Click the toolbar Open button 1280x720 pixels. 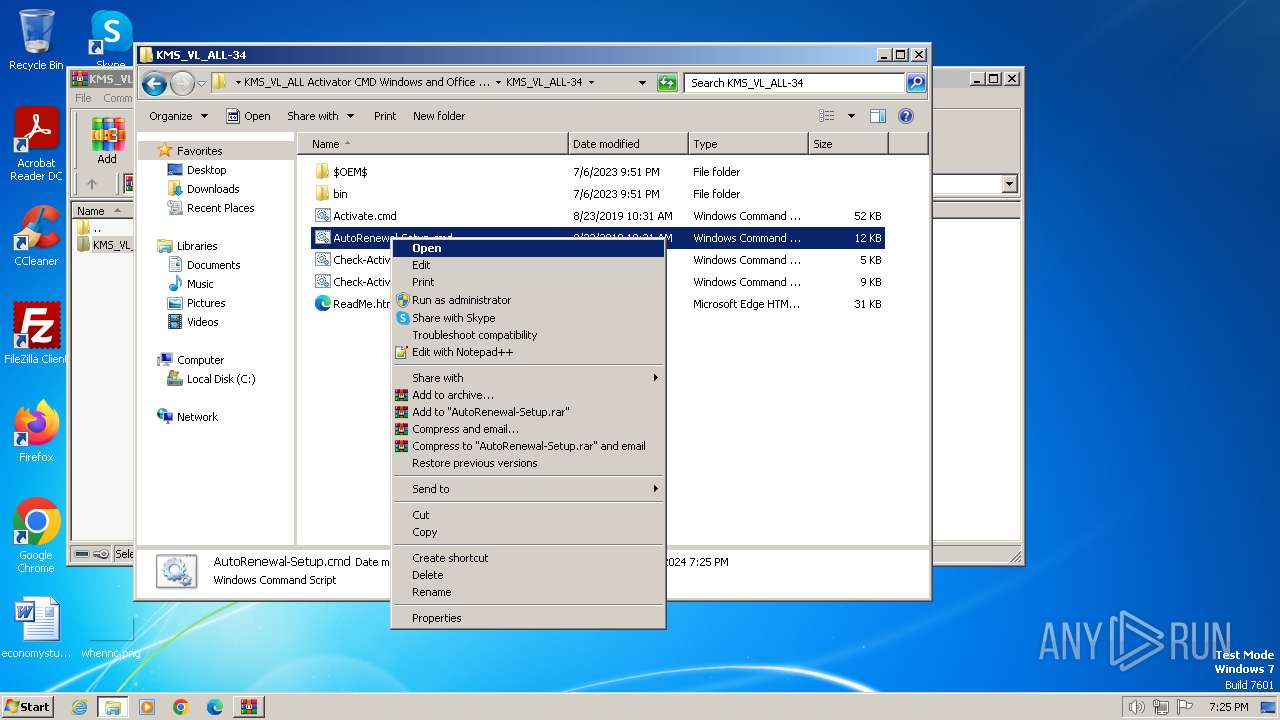248,116
